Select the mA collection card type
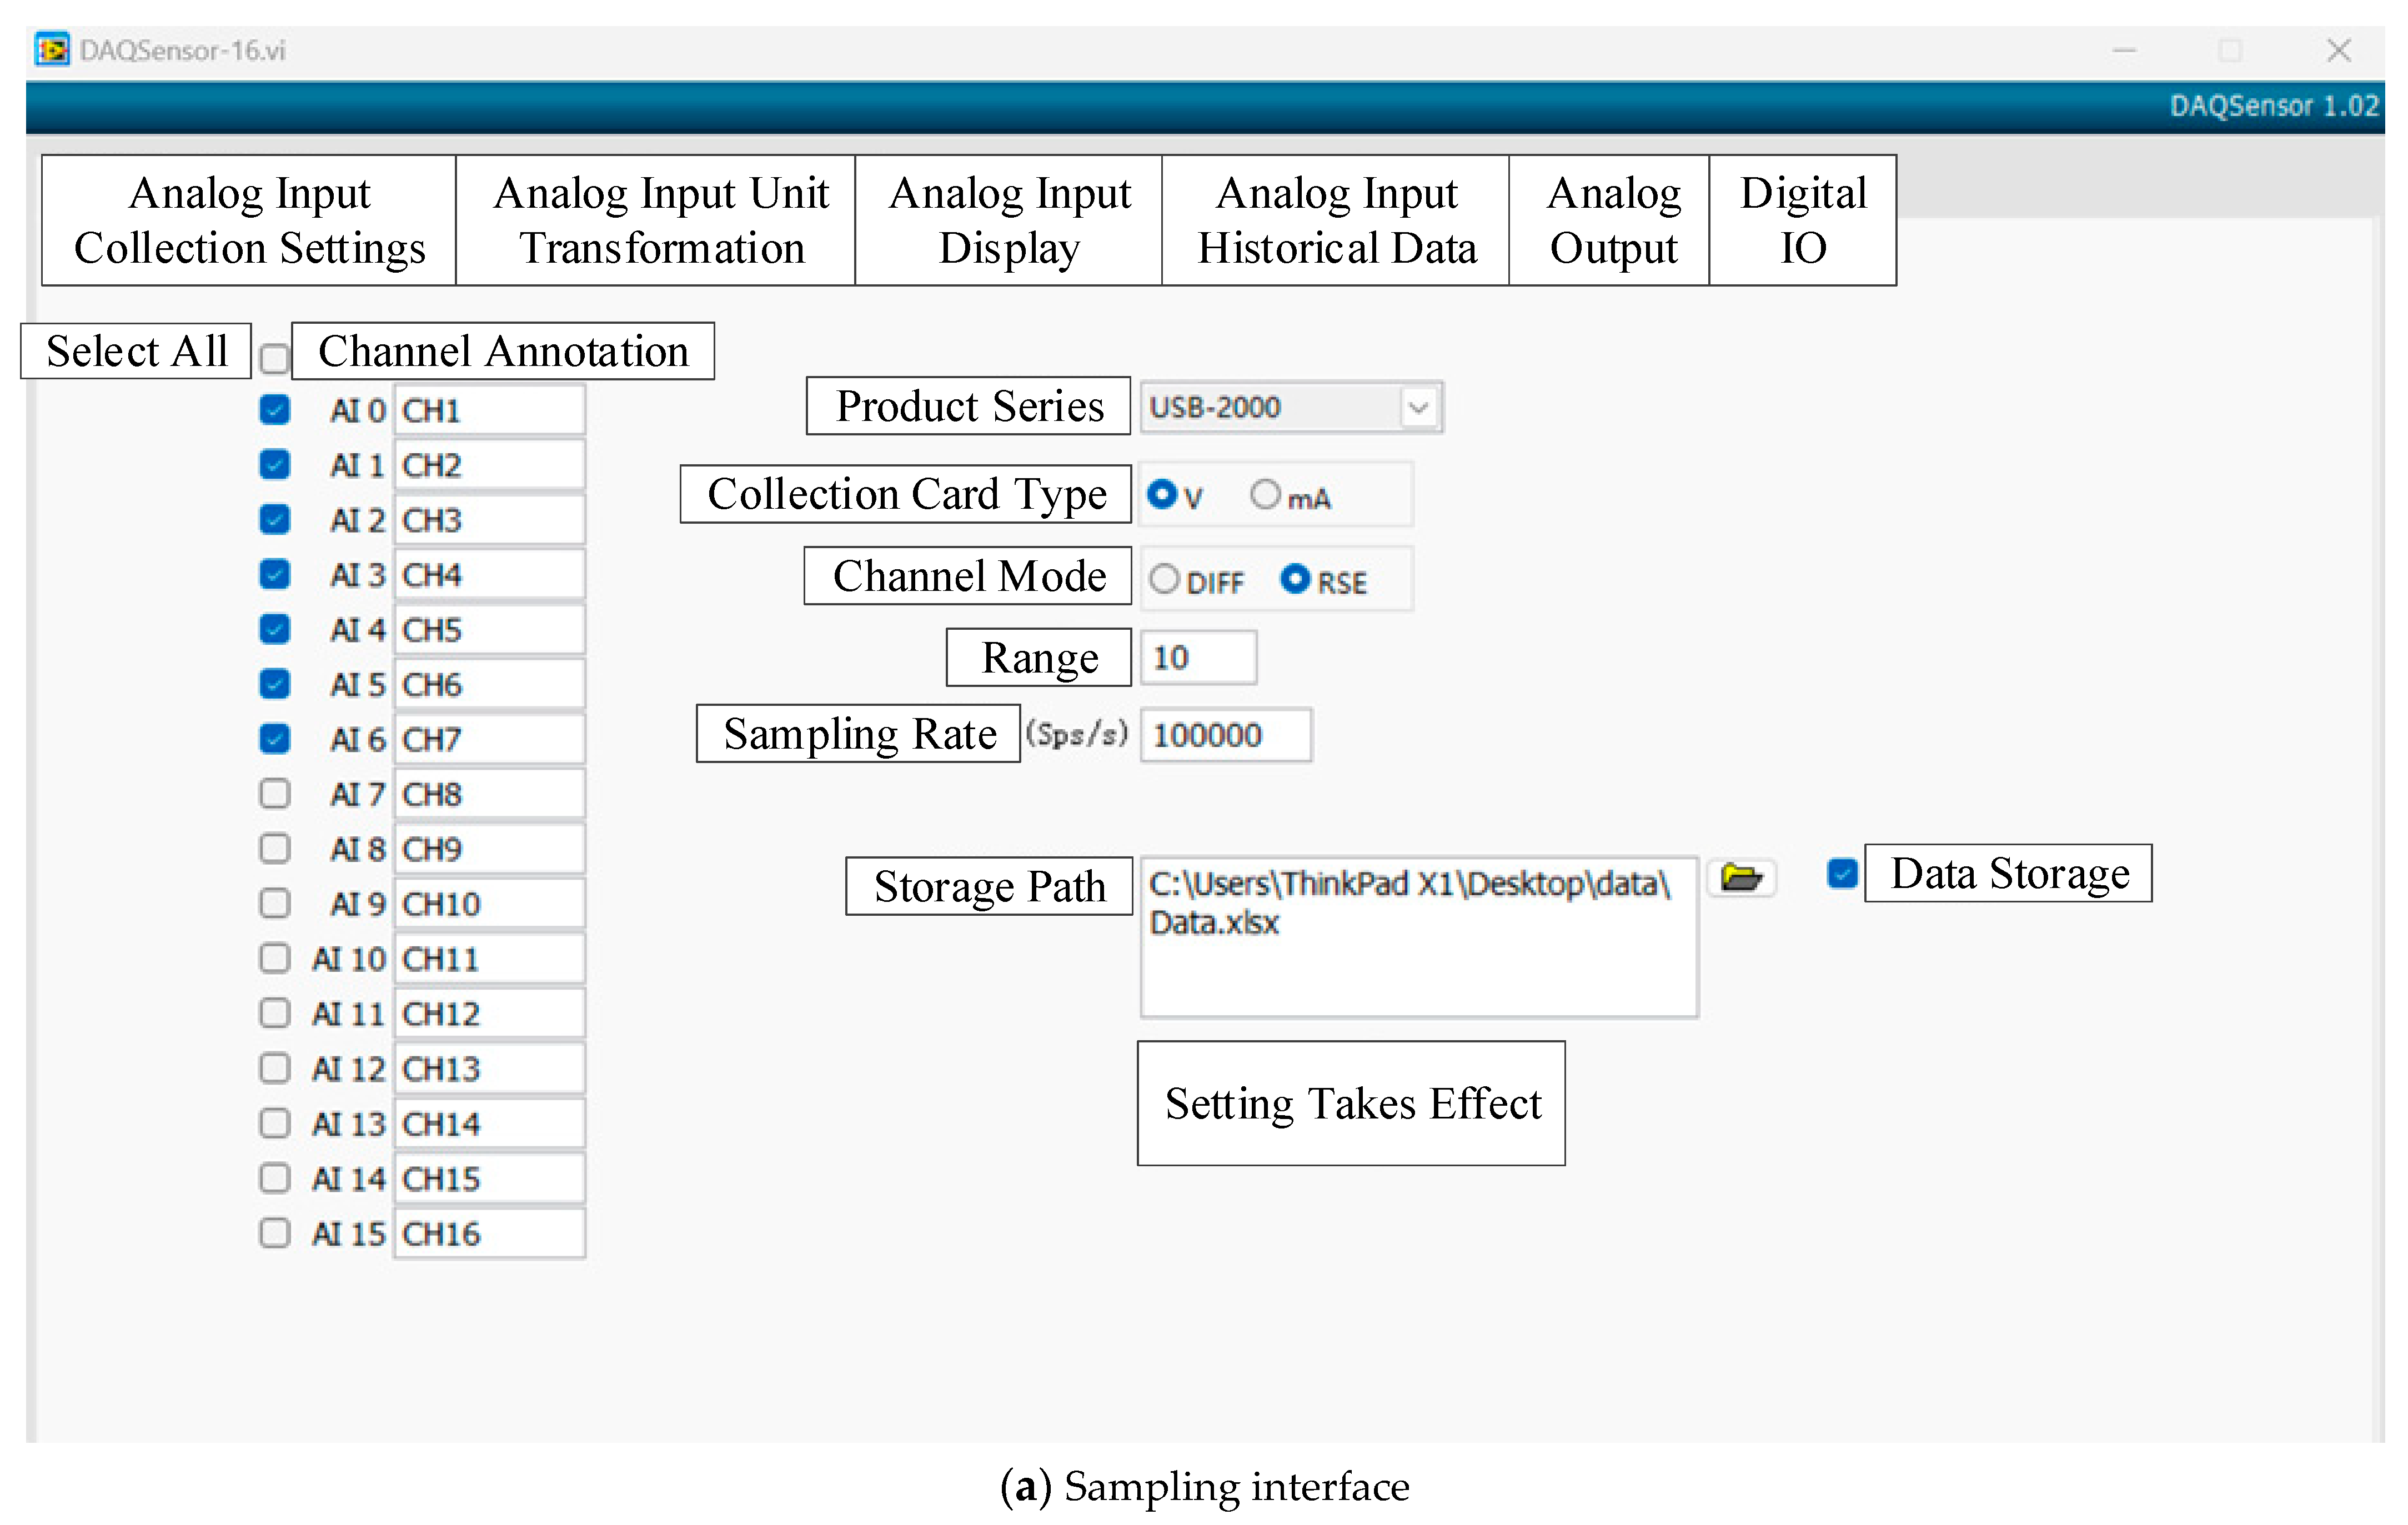Image resolution: width=2408 pixels, height=1525 pixels. [x=1265, y=494]
